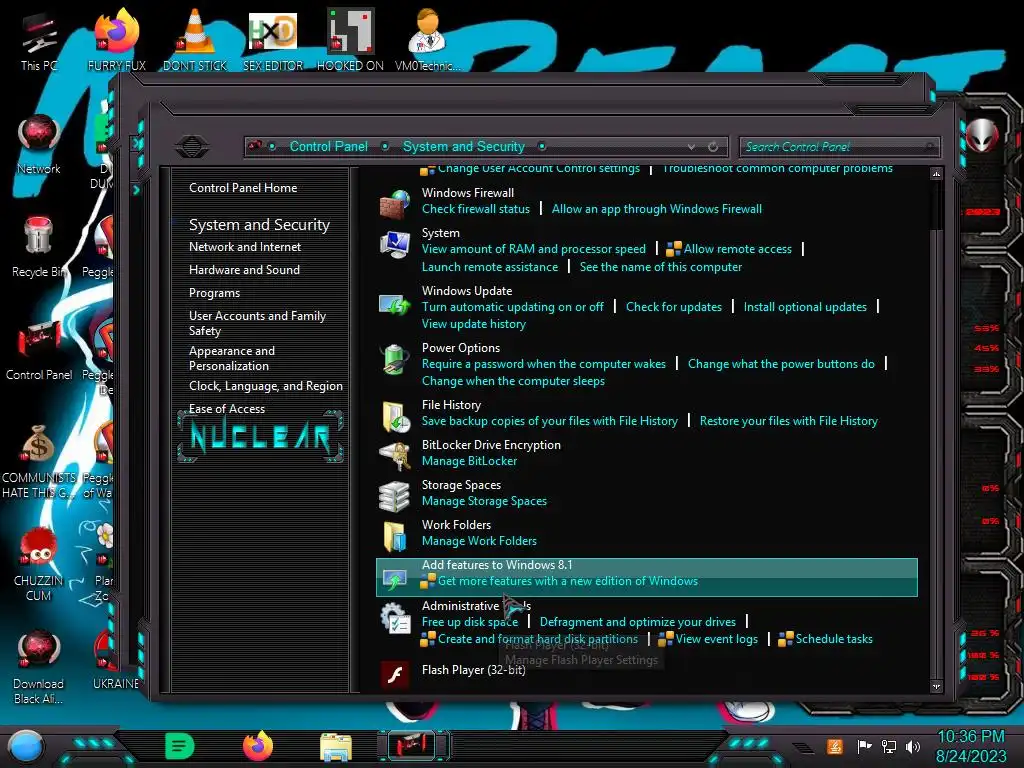This screenshot has width=1024, height=768.
Task: Click System and Security breadcrumb
Action: pyautogui.click(x=464, y=146)
